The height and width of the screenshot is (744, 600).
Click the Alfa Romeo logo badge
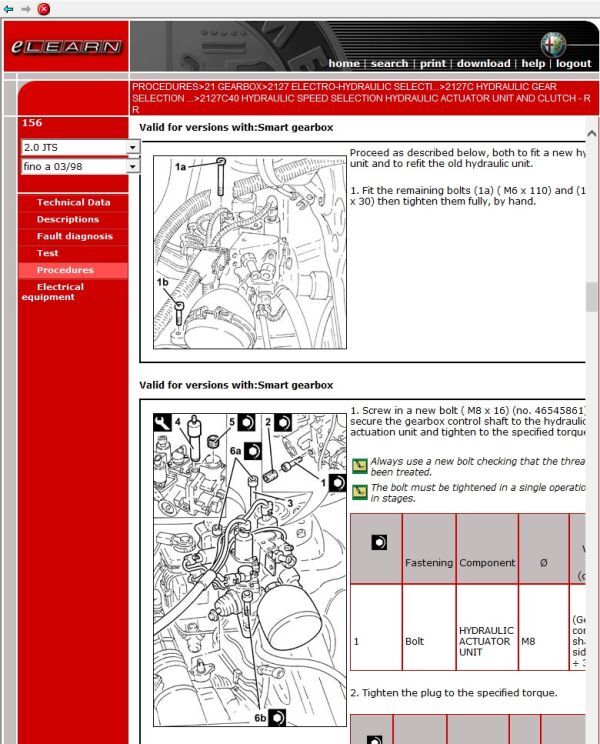[554, 44]
